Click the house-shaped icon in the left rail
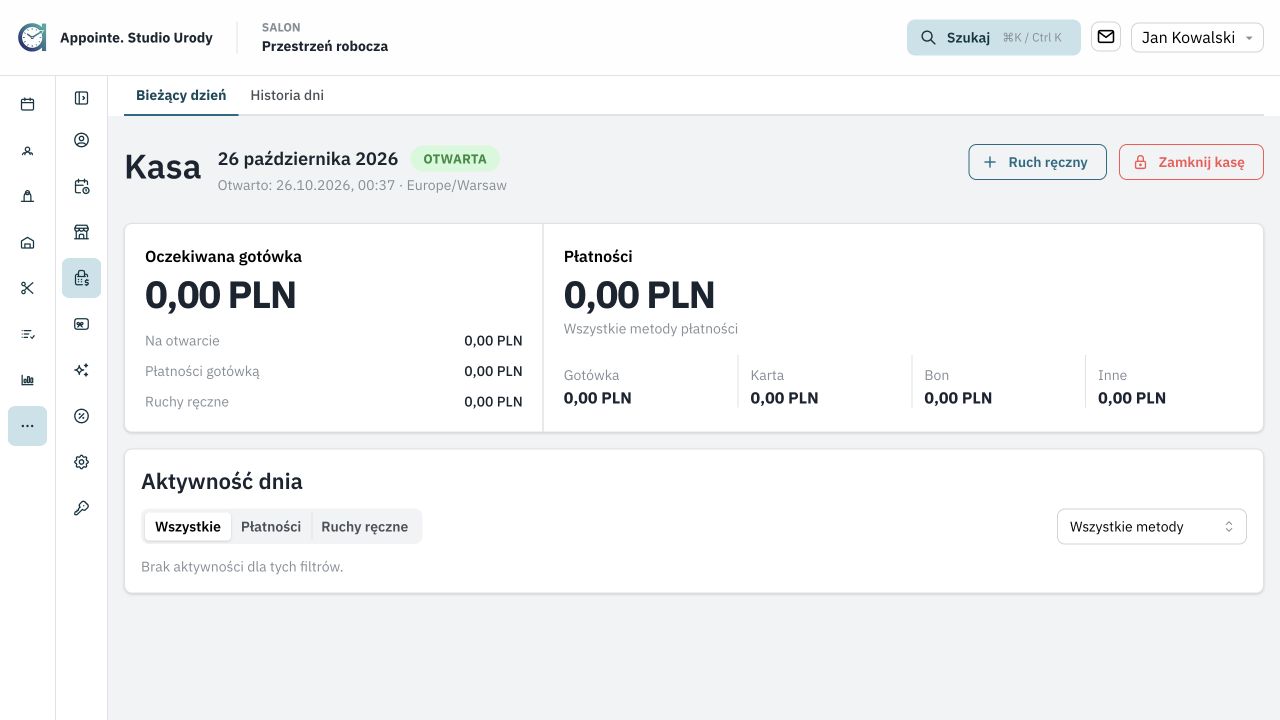Viewport: 1280px width, 720px height. [27, 242]
